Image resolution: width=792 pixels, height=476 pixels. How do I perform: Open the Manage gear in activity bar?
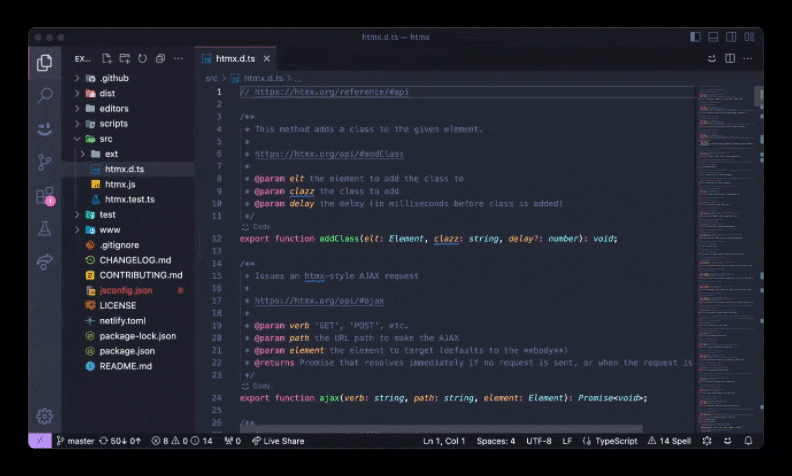coord(44,416)
